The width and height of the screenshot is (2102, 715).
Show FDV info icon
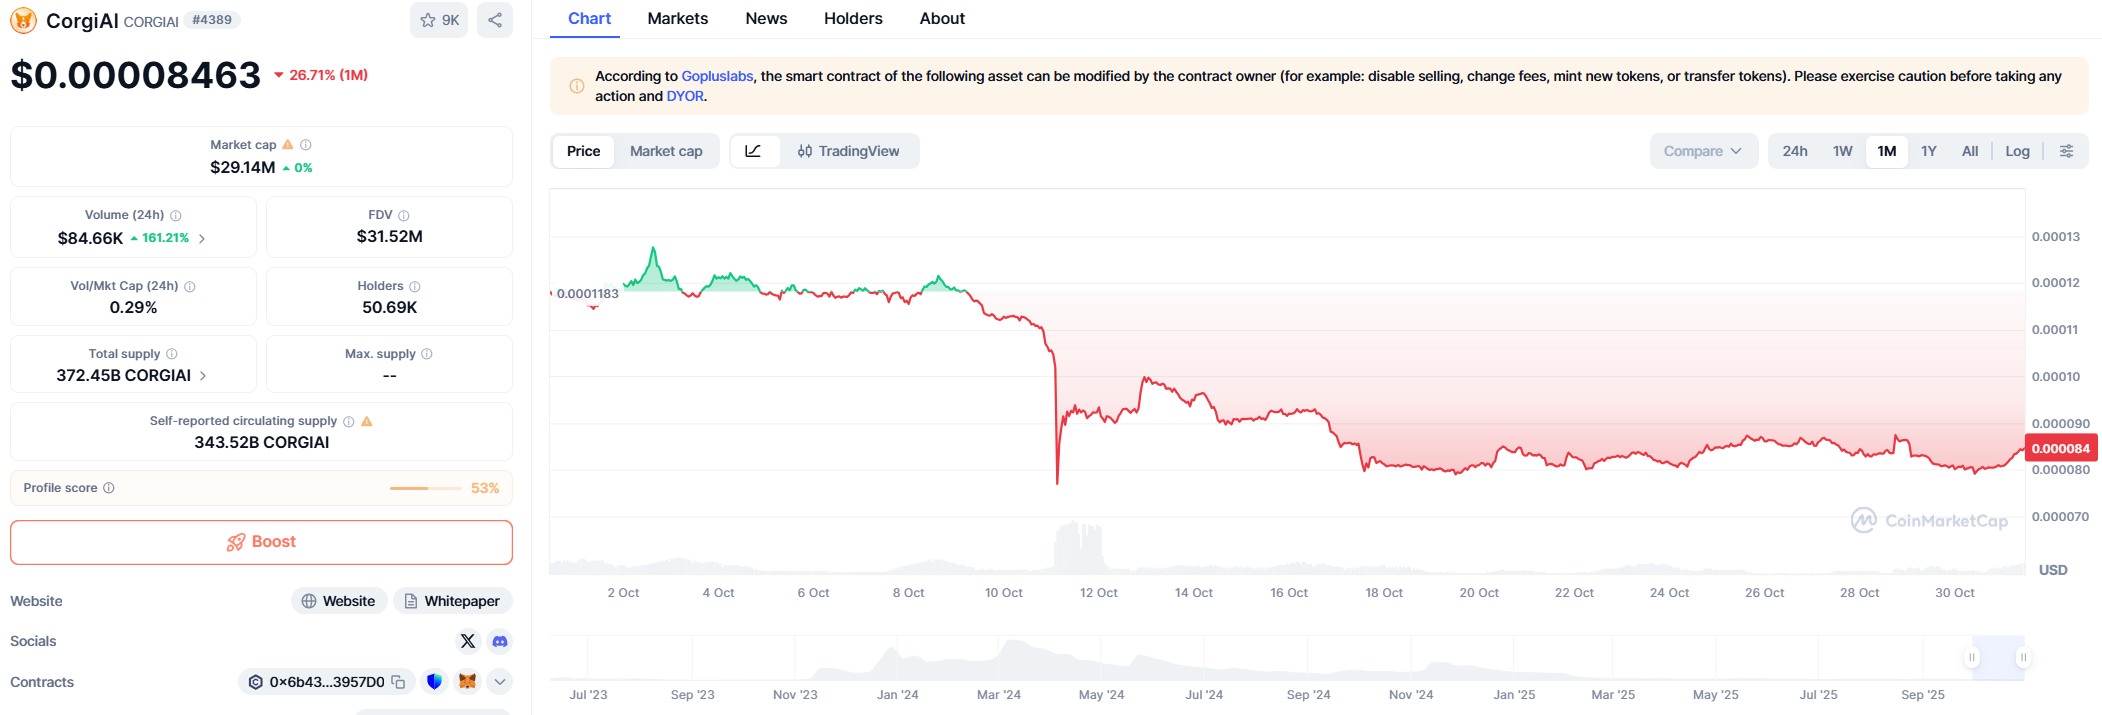pos(404,215)
